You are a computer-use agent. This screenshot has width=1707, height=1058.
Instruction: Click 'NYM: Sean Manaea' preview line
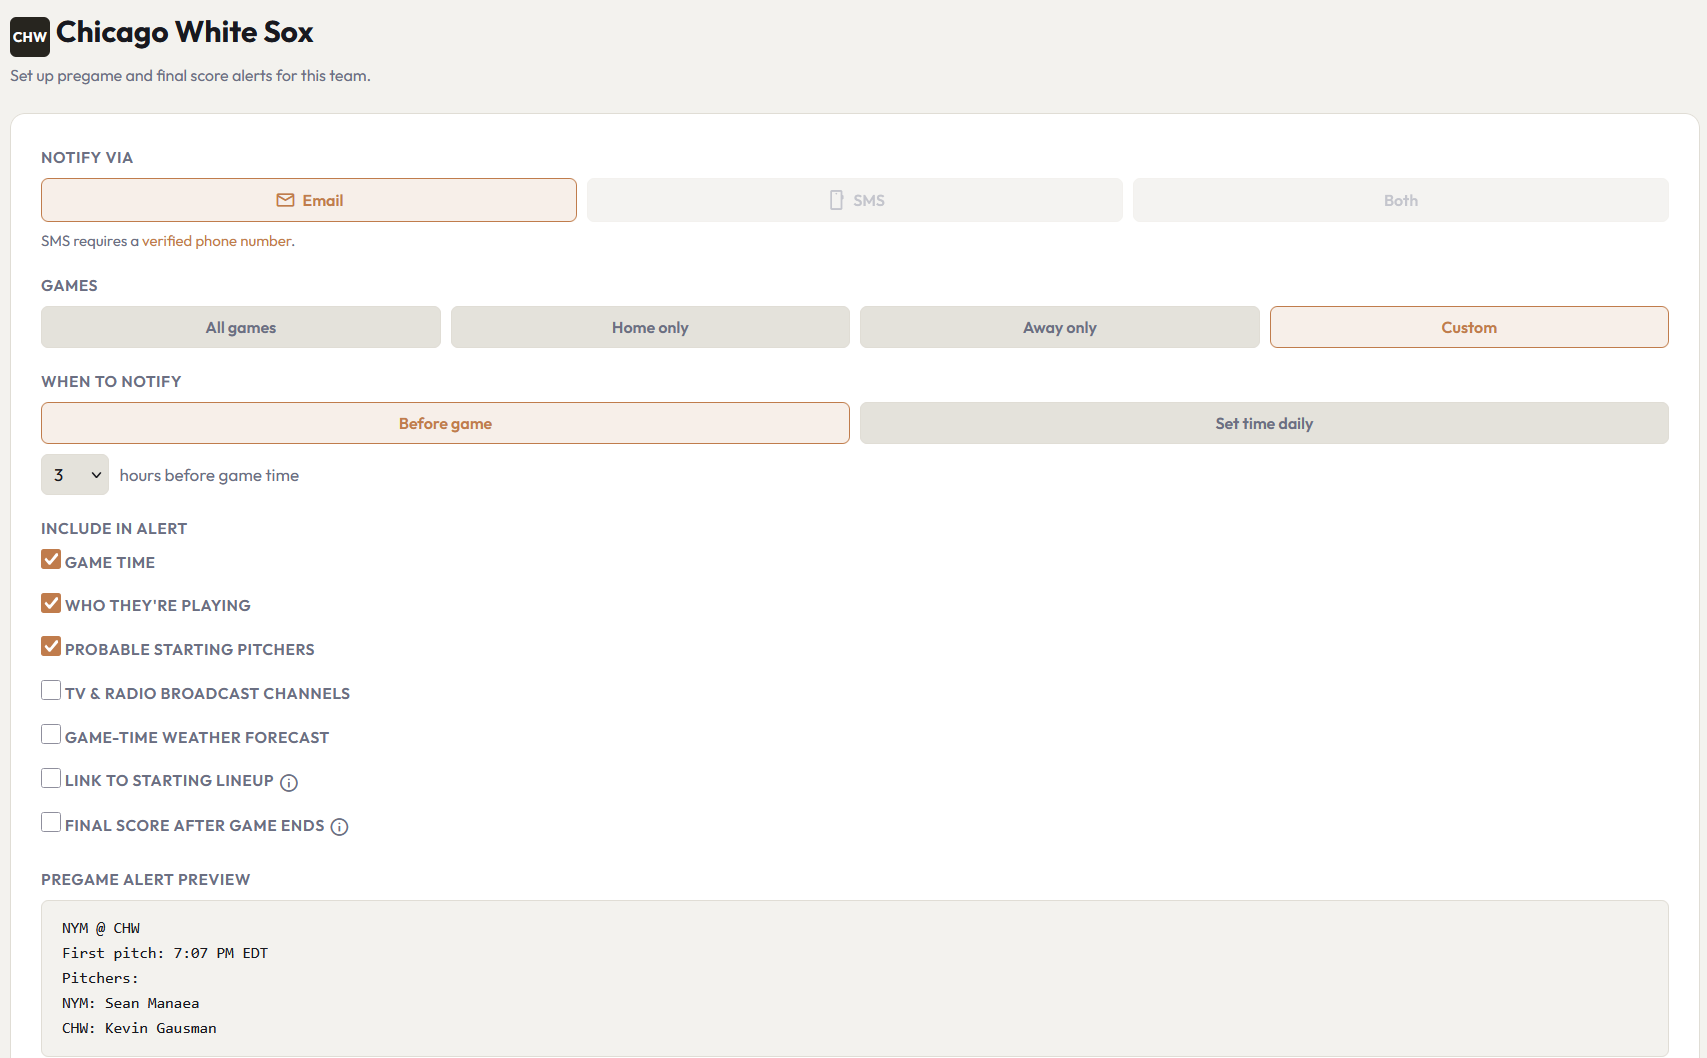pos(131,1003)
